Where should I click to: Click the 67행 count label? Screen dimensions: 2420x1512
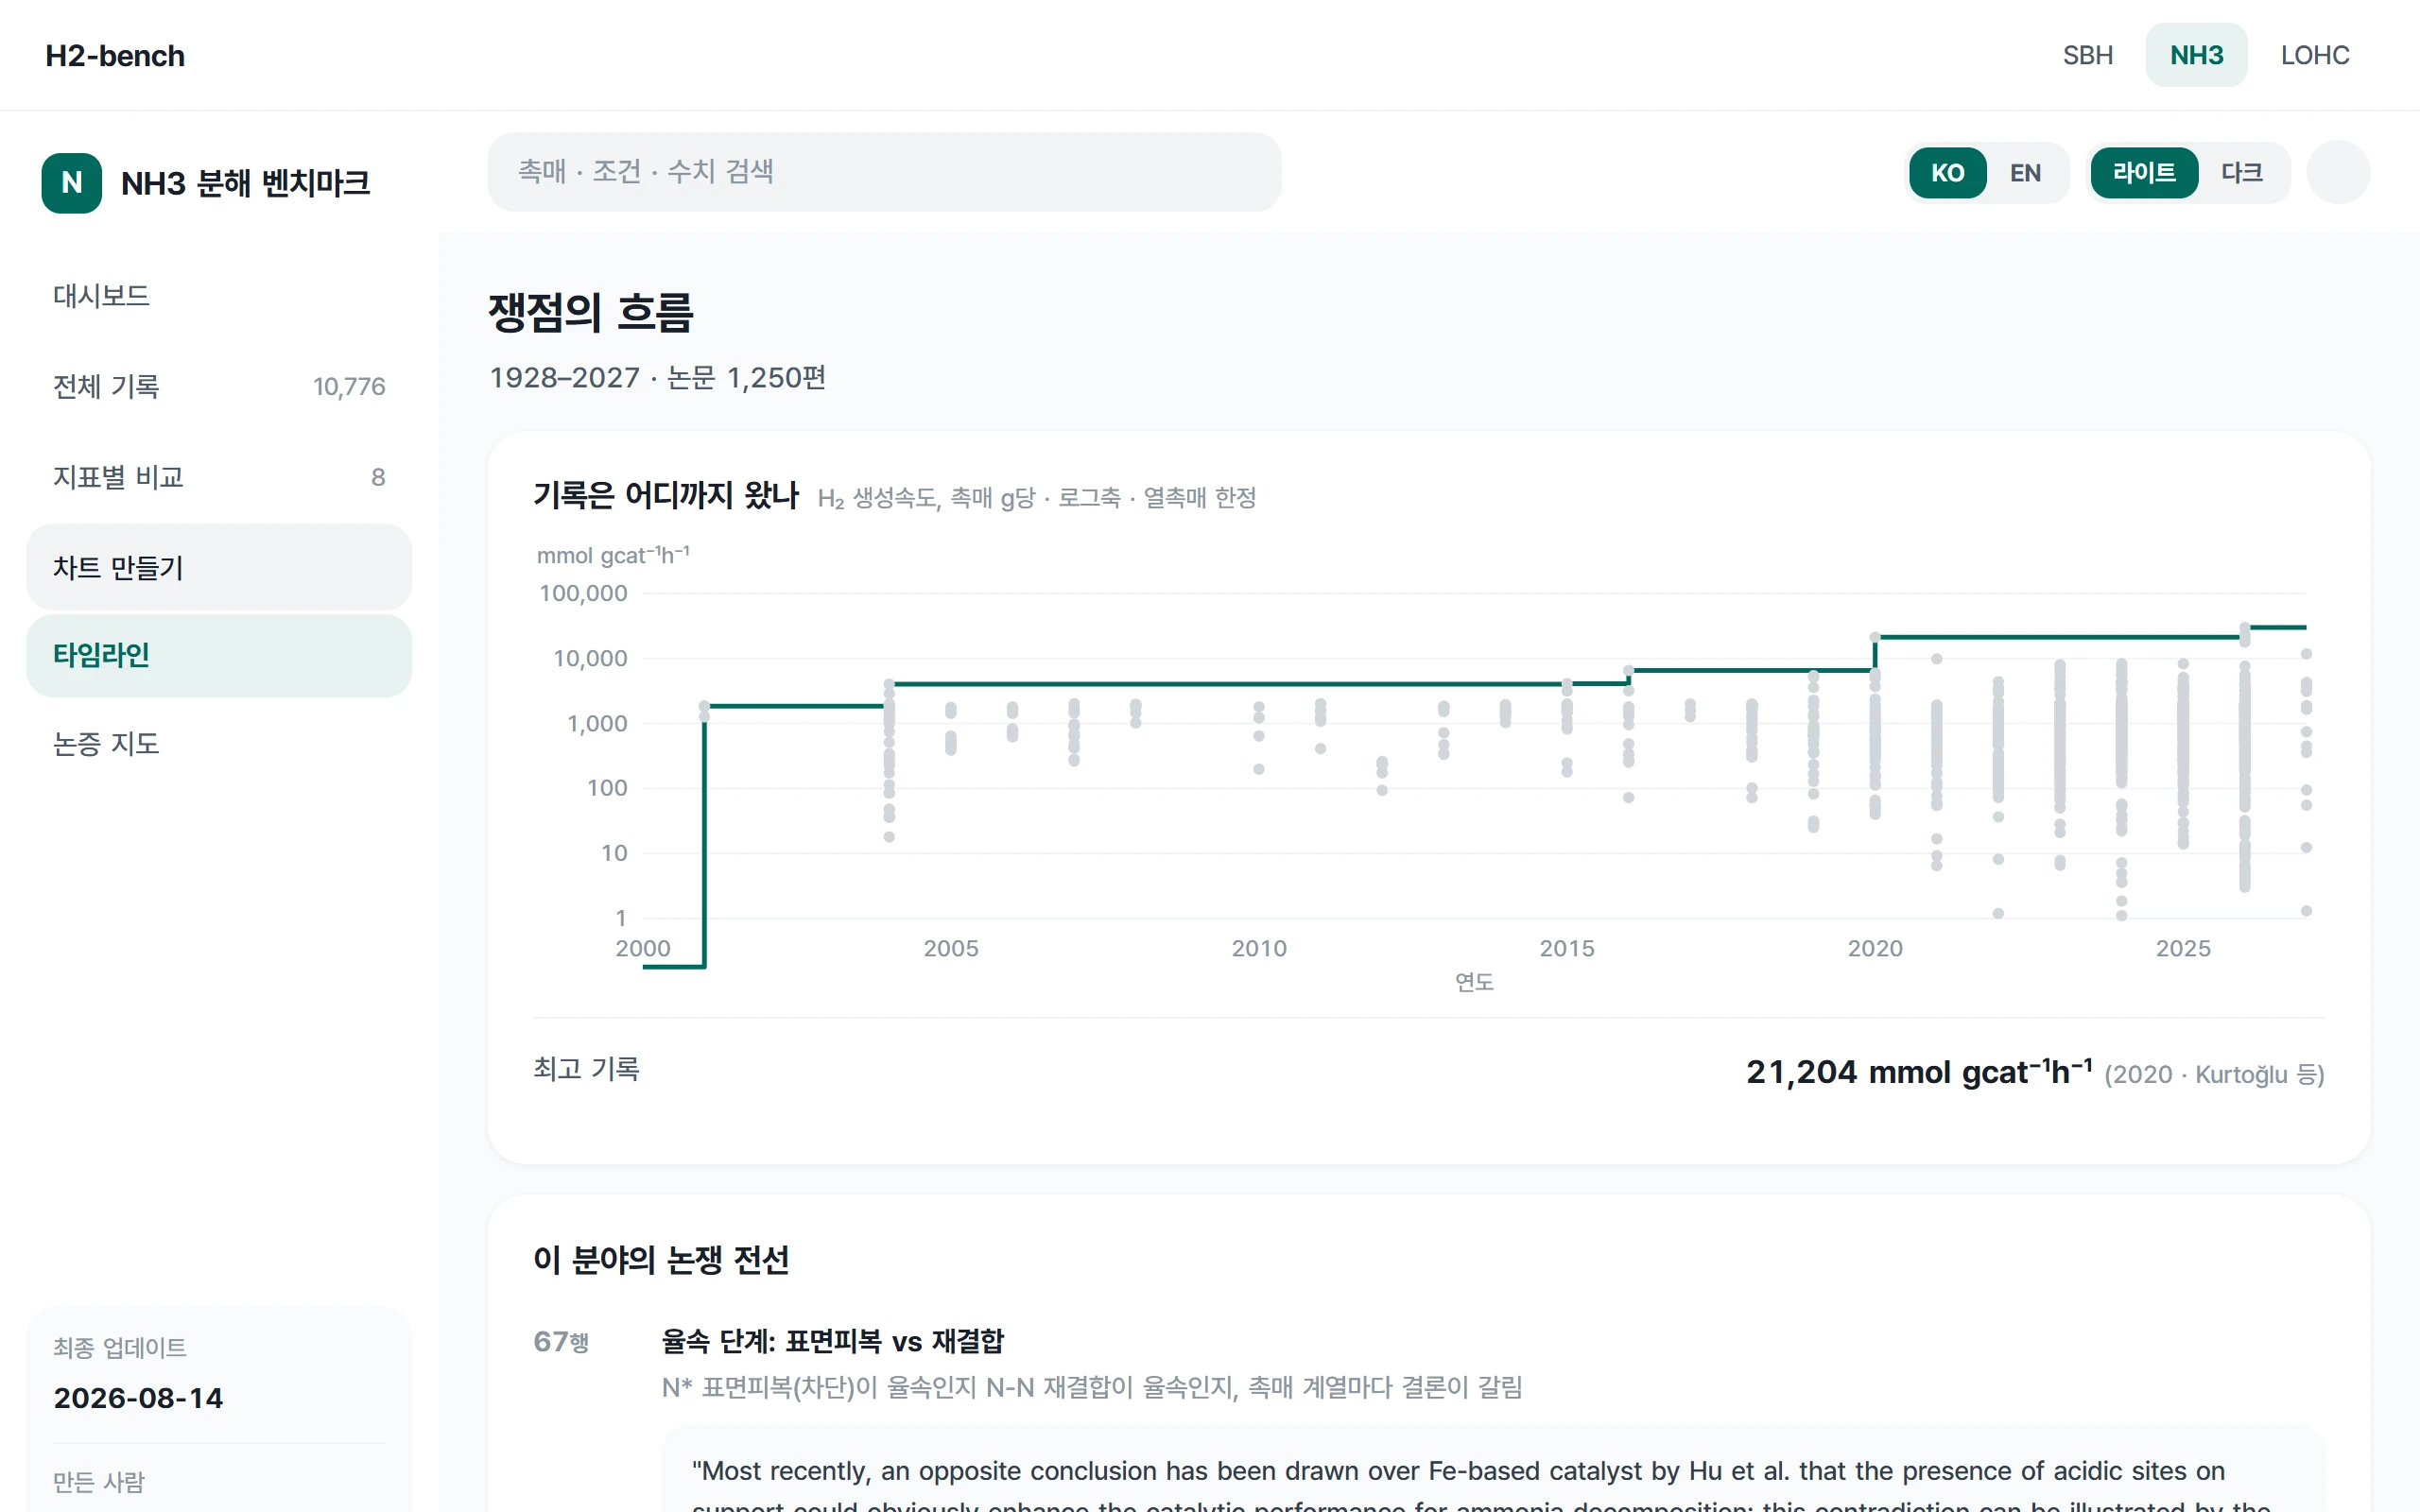[x=561, y=1342]
